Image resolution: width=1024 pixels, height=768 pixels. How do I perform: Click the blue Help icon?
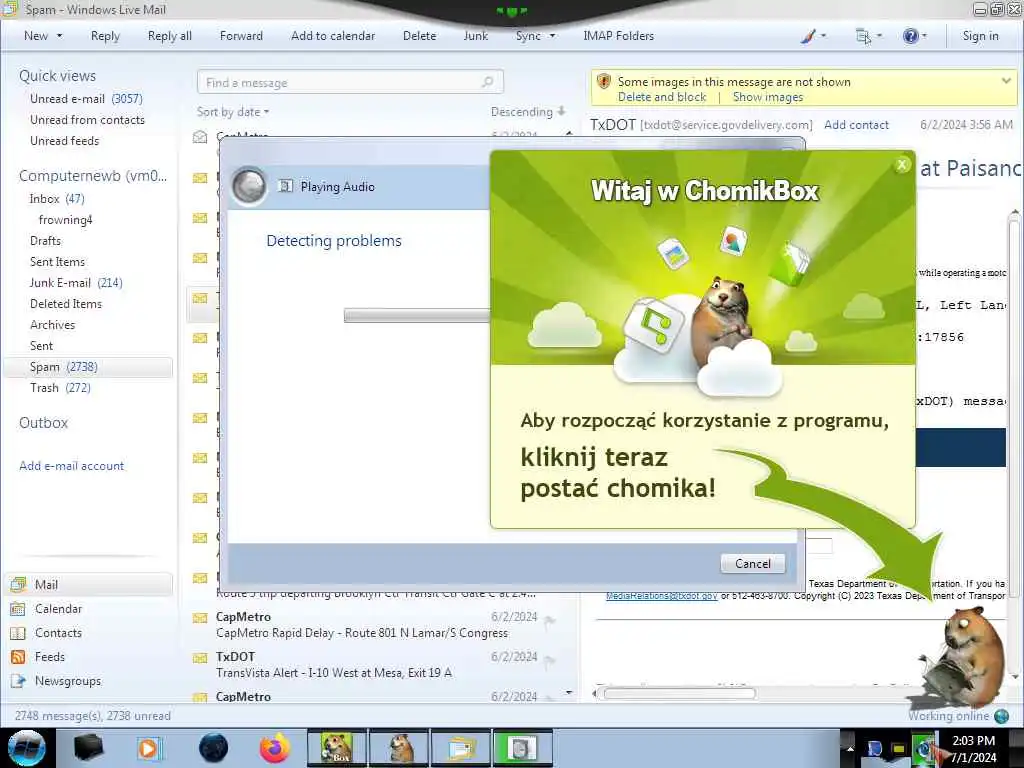pyautogui.click(x=910, y=36)
